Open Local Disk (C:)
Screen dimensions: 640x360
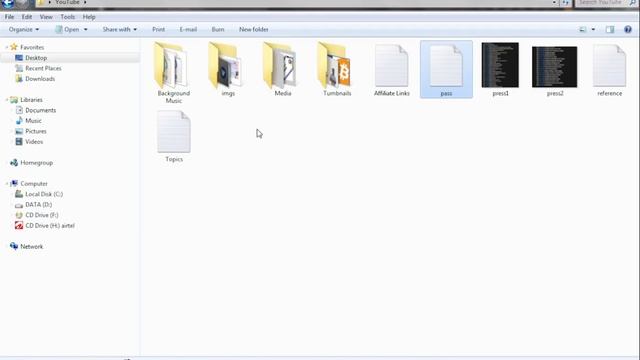pos(44,194)
